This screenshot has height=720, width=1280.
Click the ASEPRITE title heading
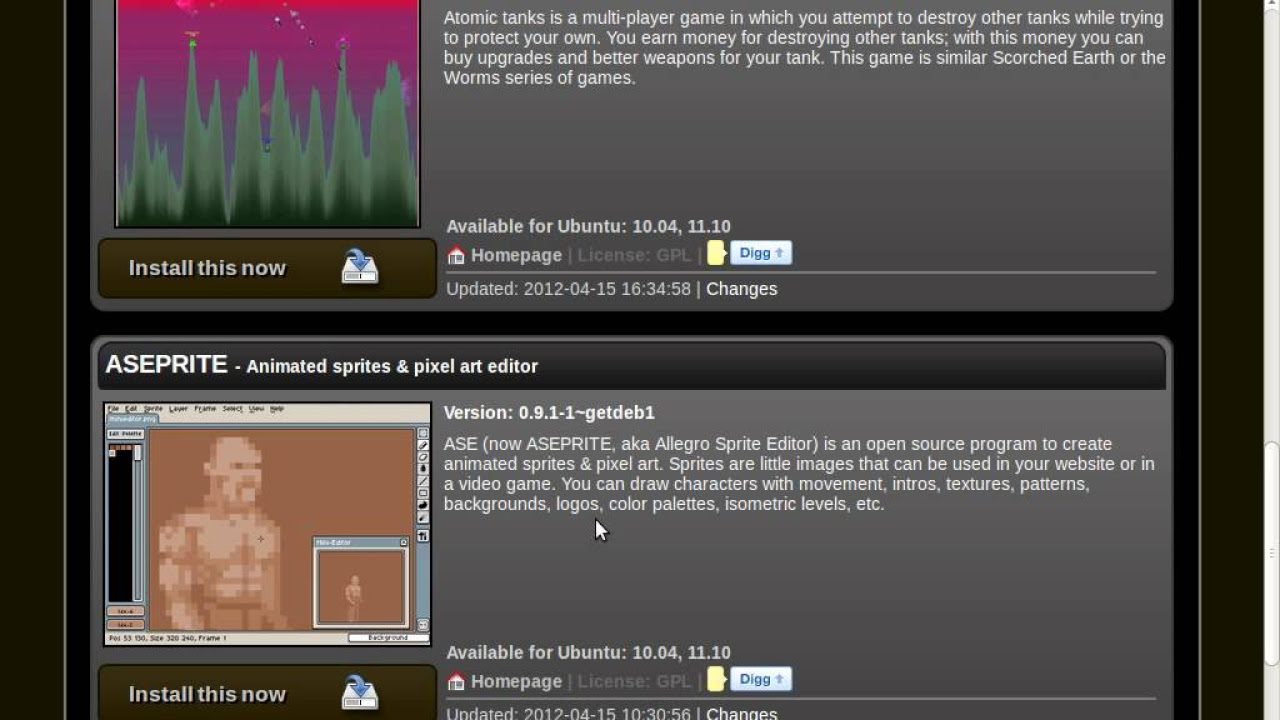166,364
